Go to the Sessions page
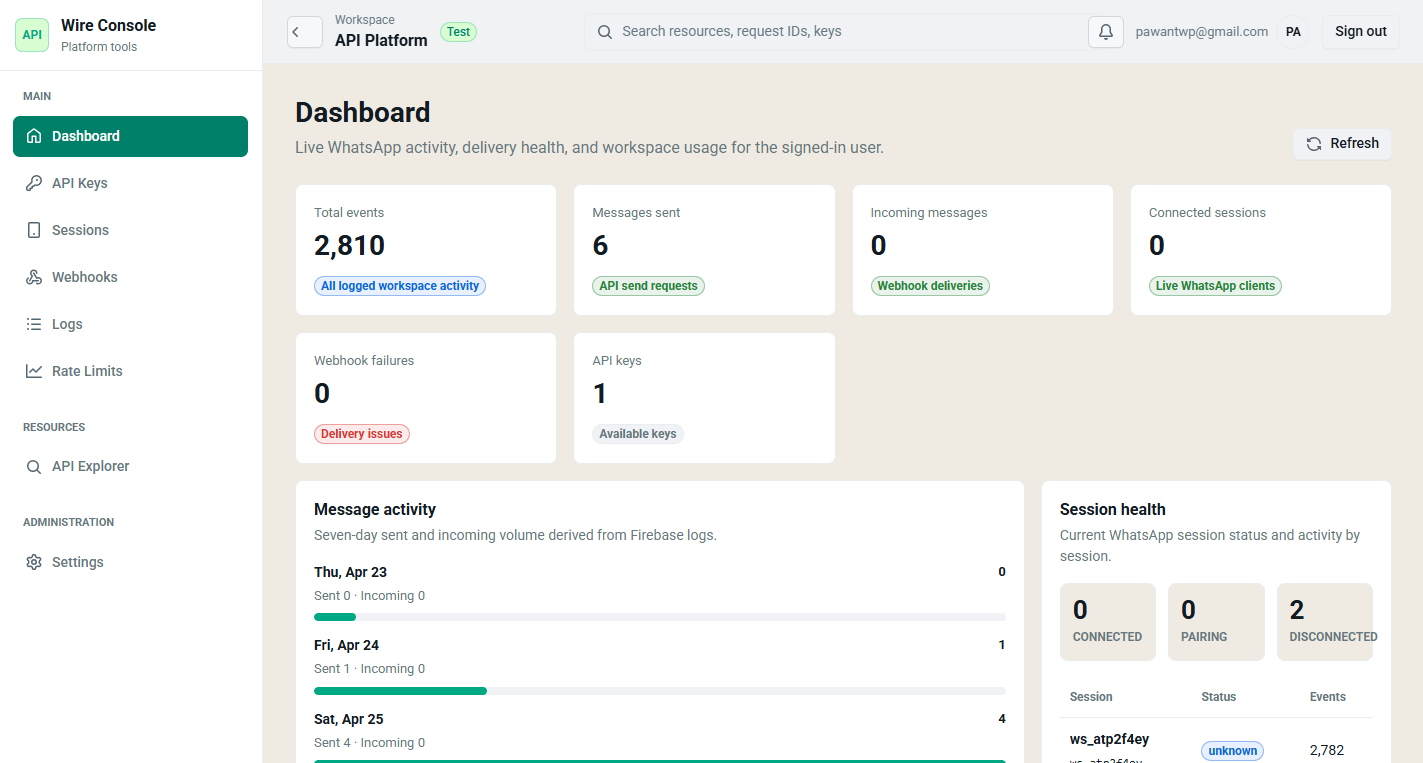This screenshot has width=1423, height=763. [130, 230]
